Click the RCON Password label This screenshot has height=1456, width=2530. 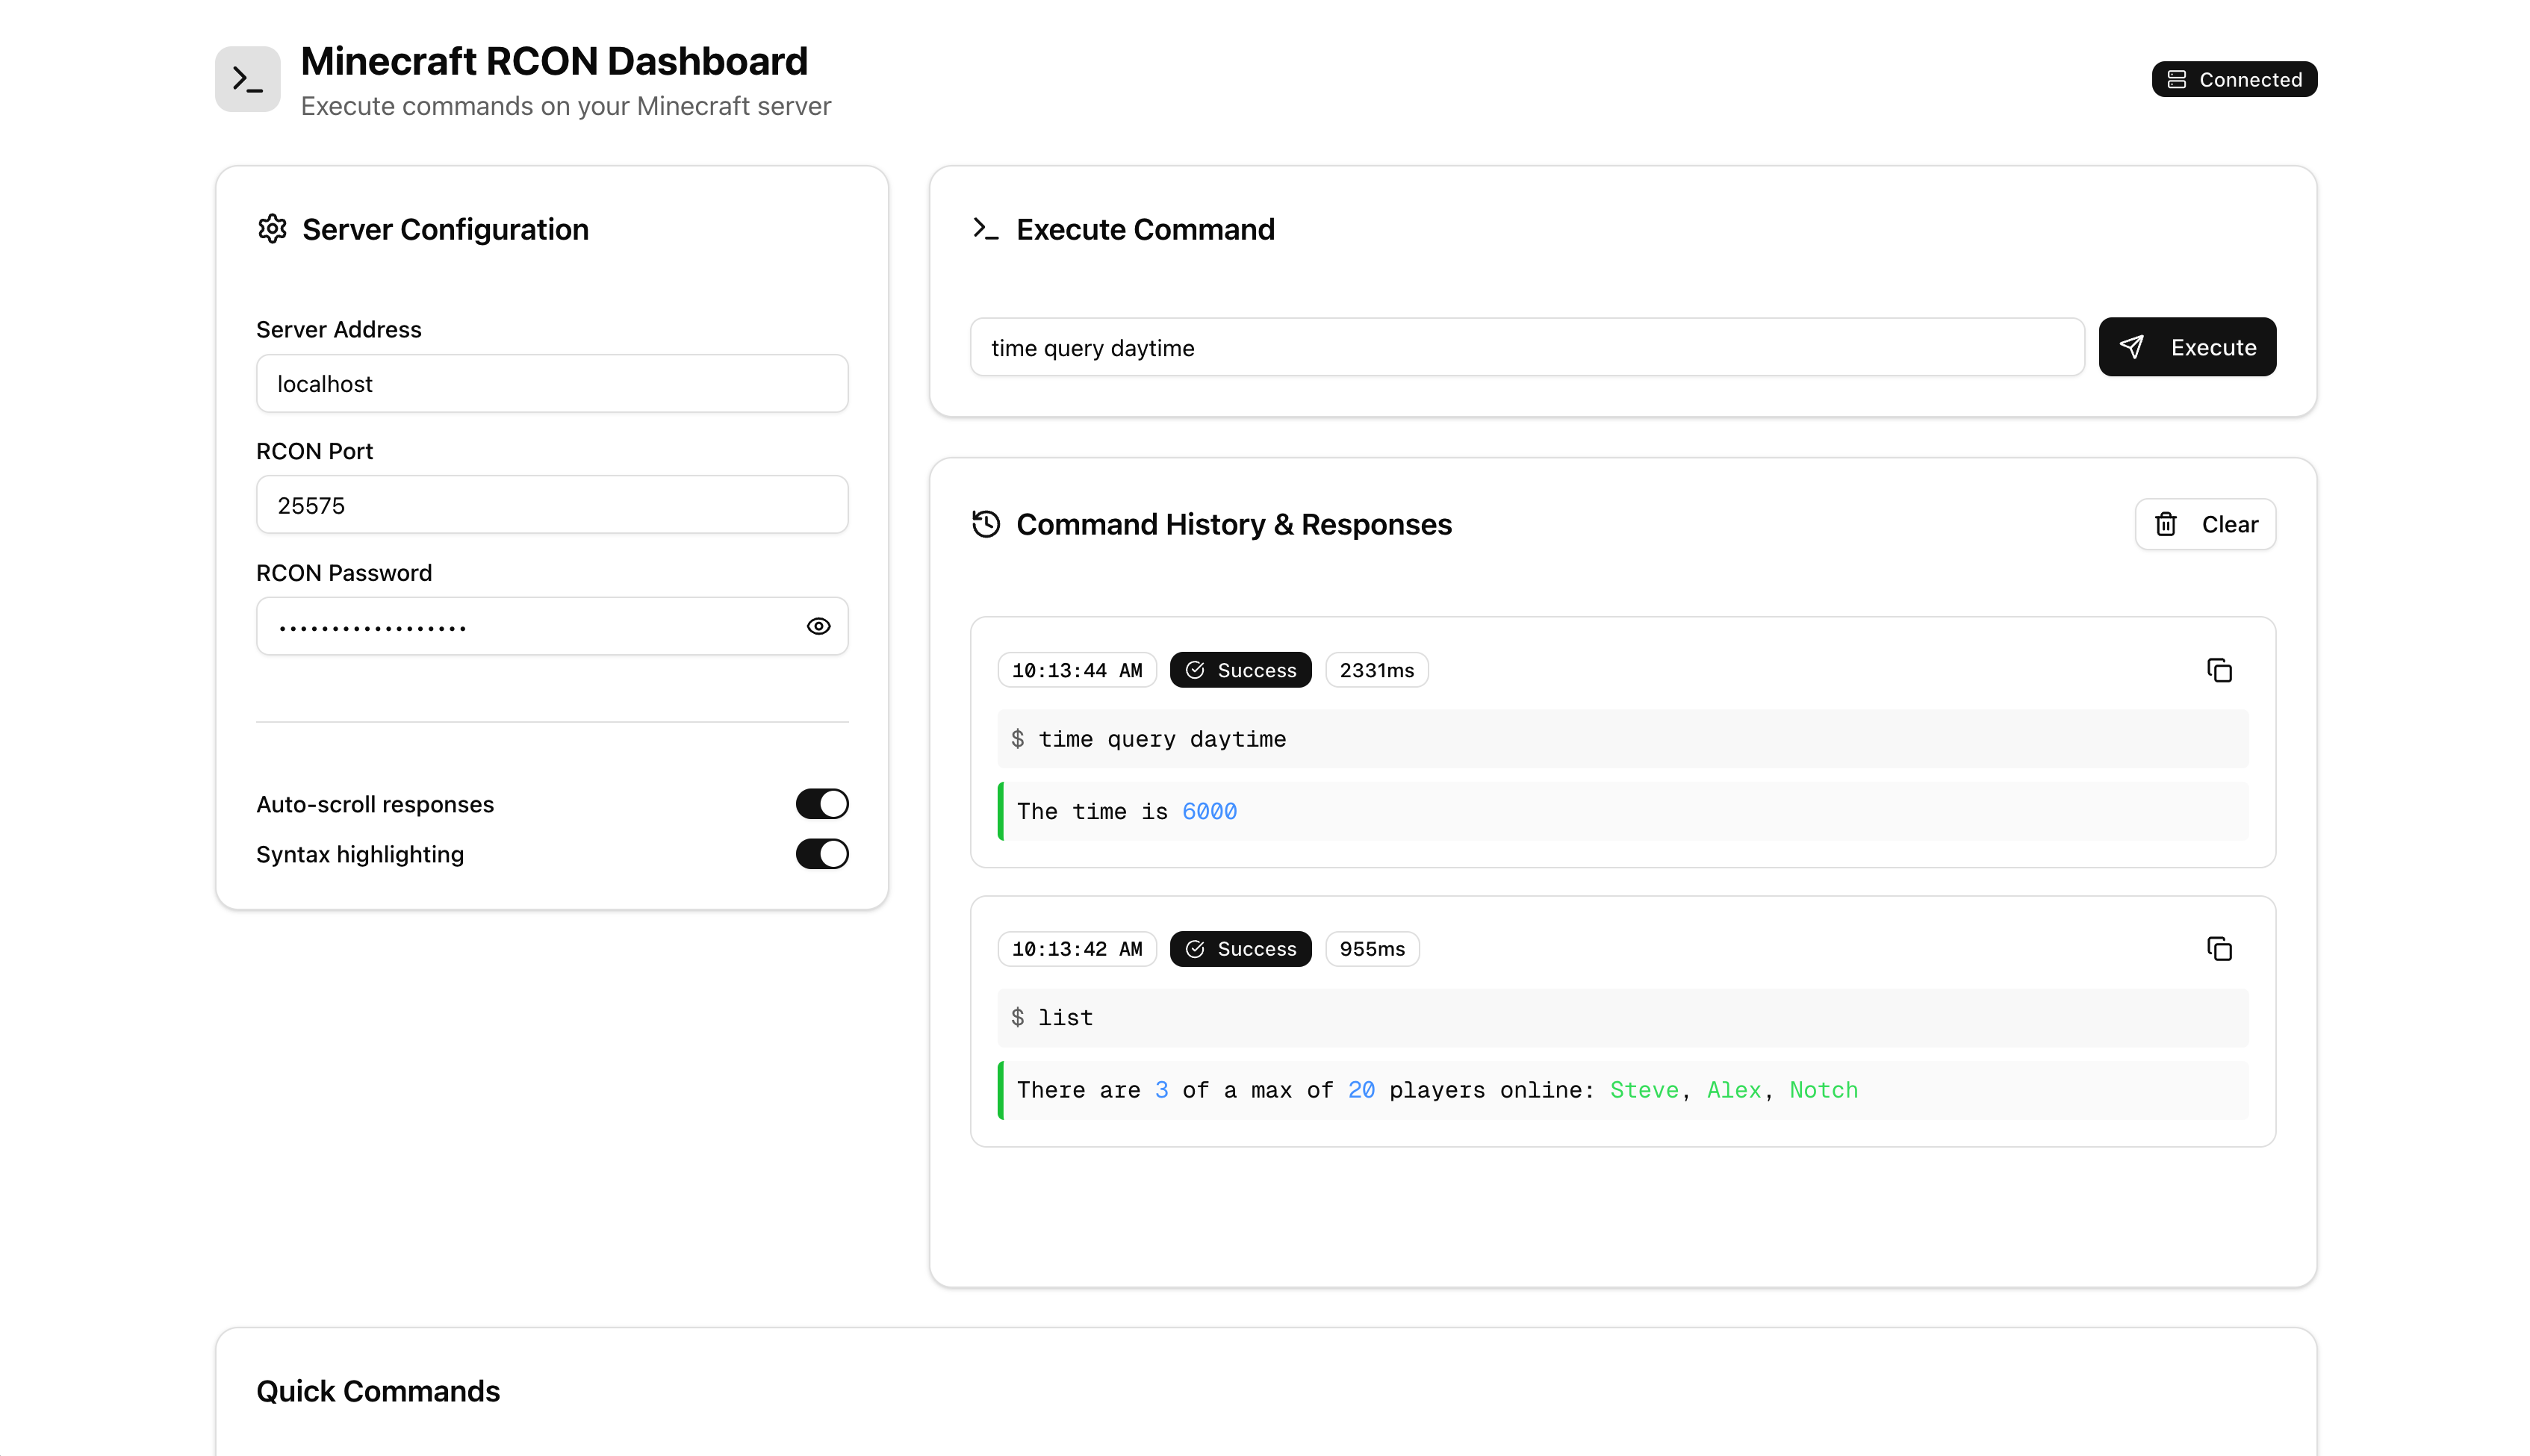point(344,572)
